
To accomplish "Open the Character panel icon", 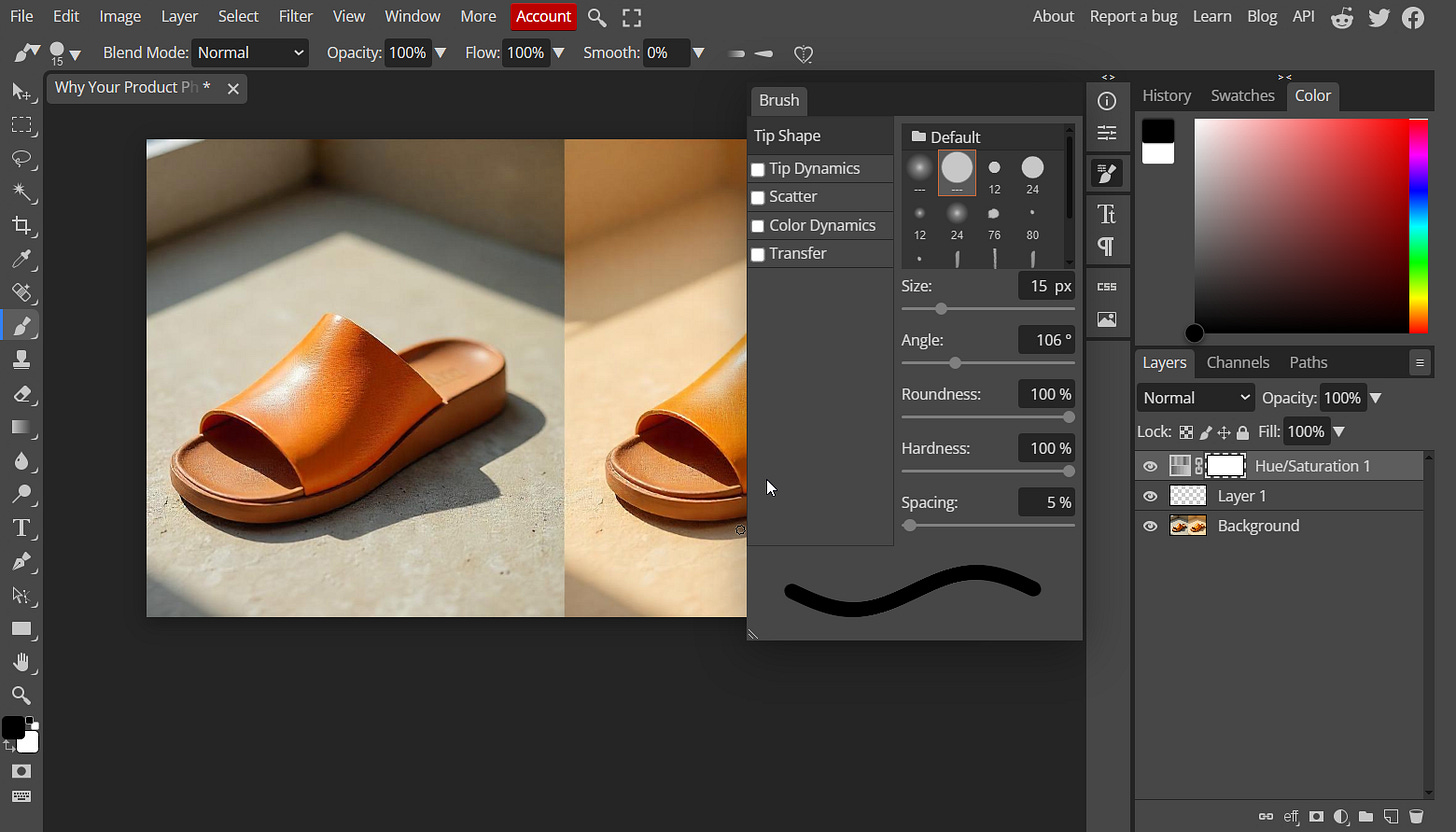I will click(1108, 213).
